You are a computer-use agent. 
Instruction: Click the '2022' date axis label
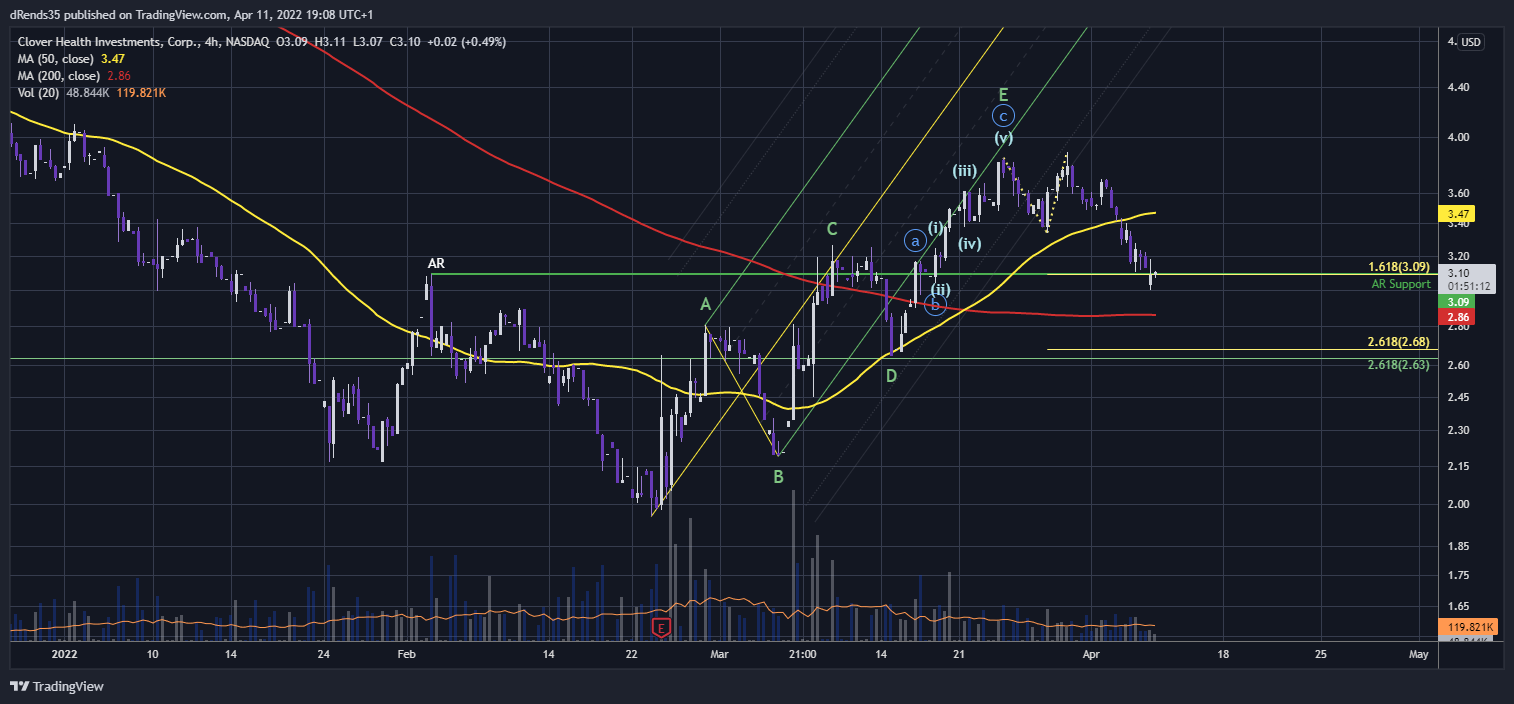pos(64,655)
